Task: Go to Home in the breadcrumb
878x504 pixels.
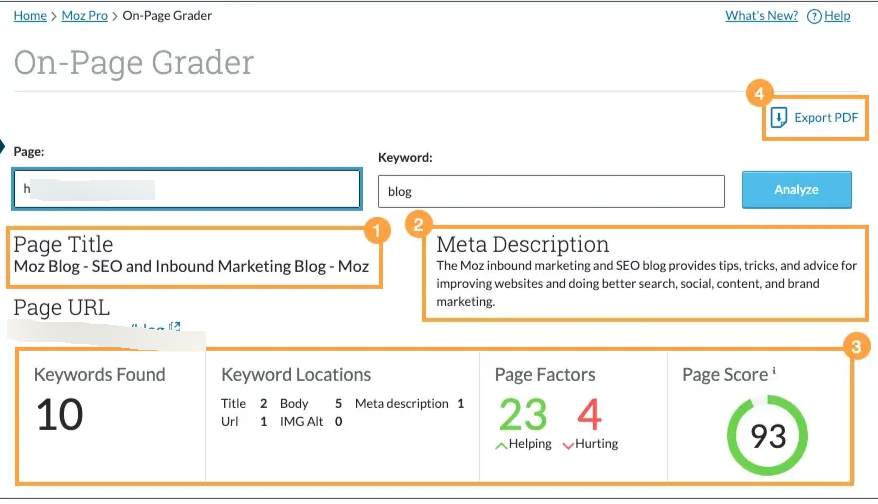Action: point(30,16)
